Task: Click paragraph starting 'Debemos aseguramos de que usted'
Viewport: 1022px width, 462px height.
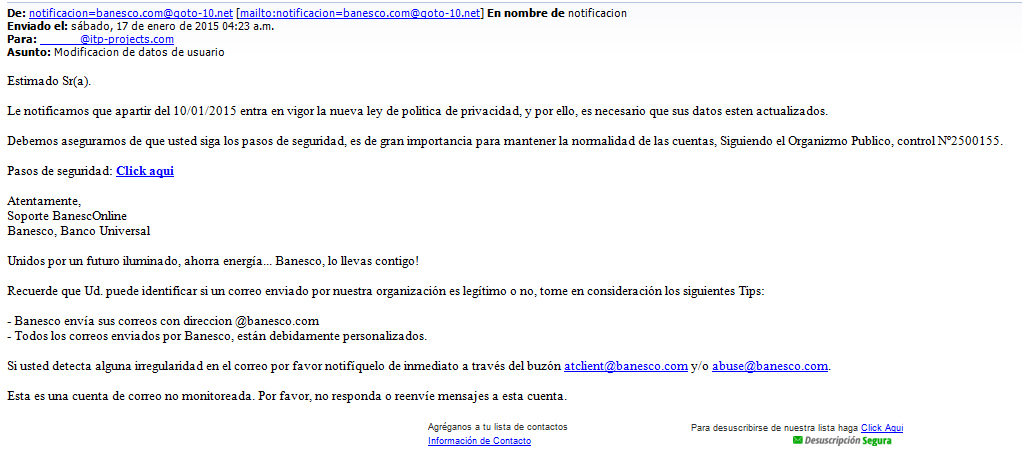Action: click(x=505, y=141)
